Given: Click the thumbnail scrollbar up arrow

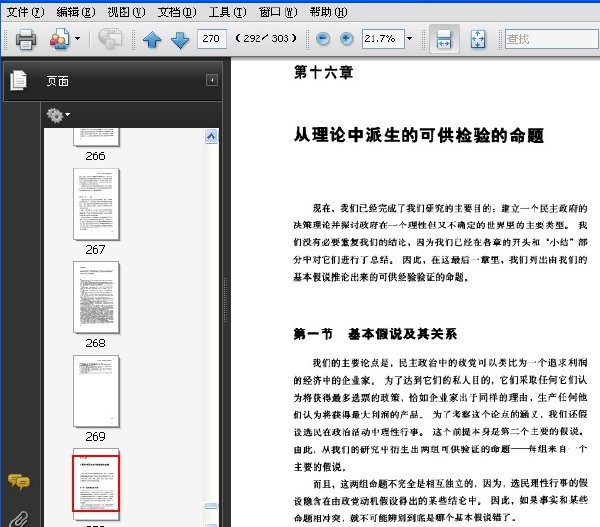Looking at the screenshot, I should pyautogui.click(x=211, y=136).
